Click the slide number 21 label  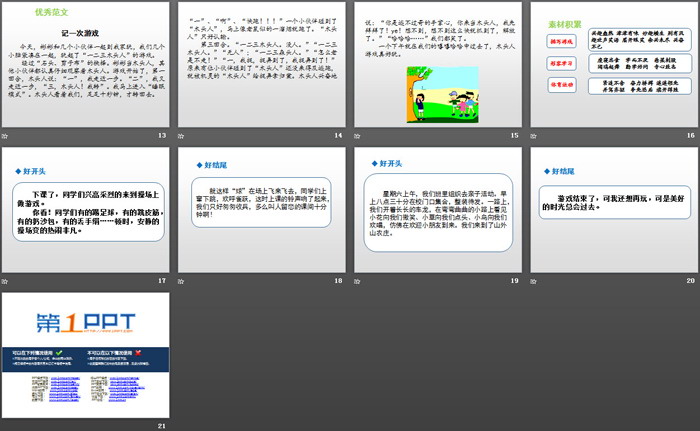(x=161, y=426)
